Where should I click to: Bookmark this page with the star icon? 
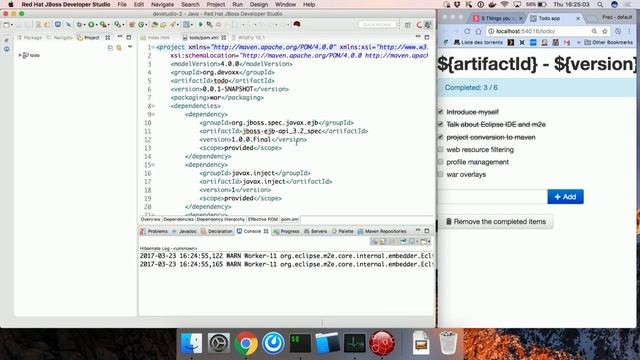[604, 31]
